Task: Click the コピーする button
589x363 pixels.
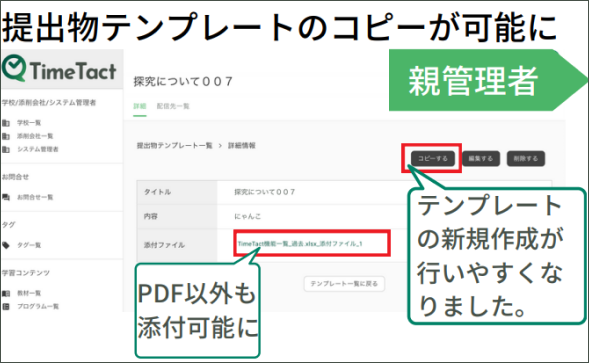Action: pyautogui.click(x=433, y=159)
